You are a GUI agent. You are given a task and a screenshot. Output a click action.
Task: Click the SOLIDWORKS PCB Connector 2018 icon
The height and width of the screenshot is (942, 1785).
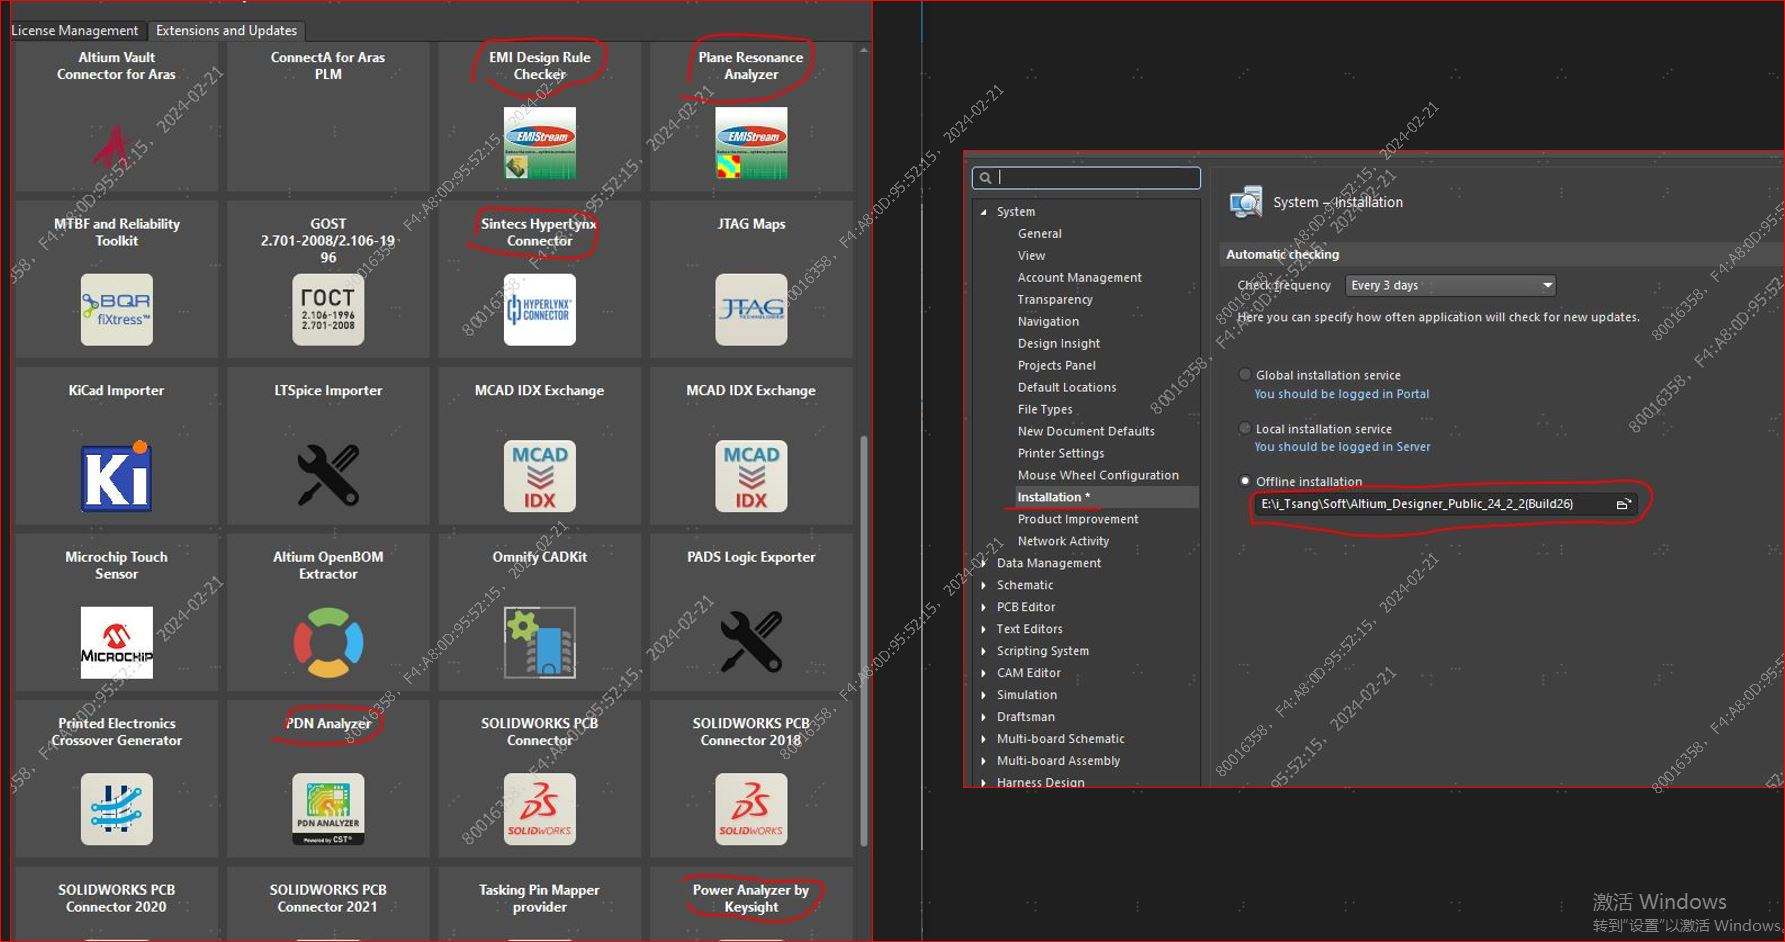coord(751,809)
